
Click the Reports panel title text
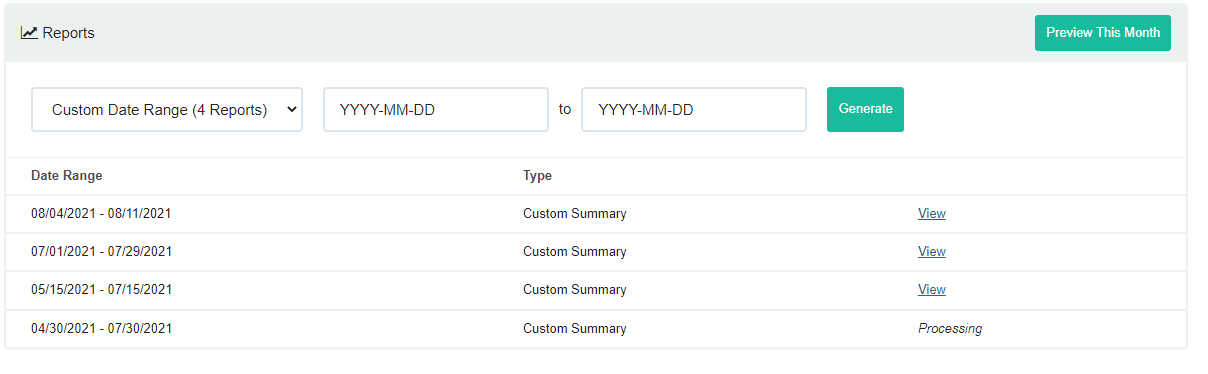(69, 33)
